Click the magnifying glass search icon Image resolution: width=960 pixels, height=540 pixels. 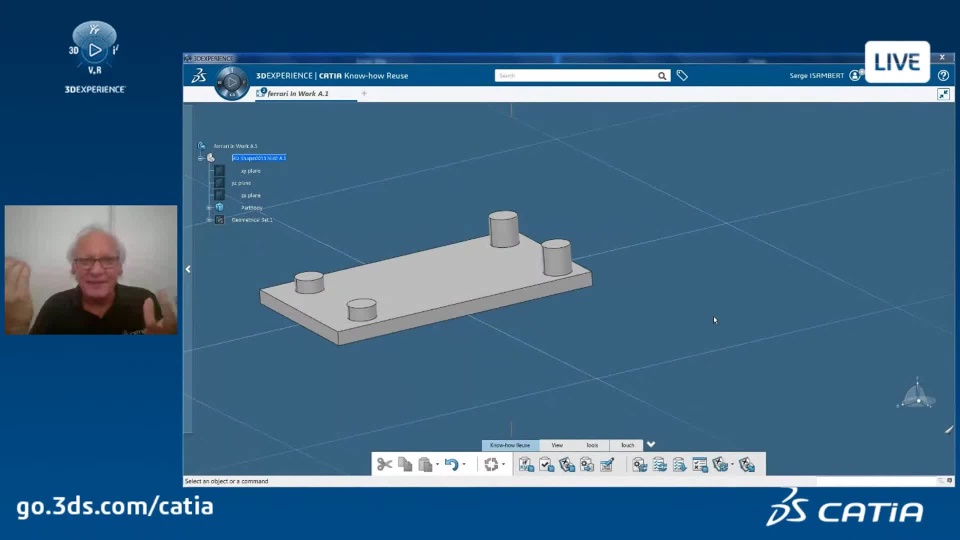(x=662, y=76)
